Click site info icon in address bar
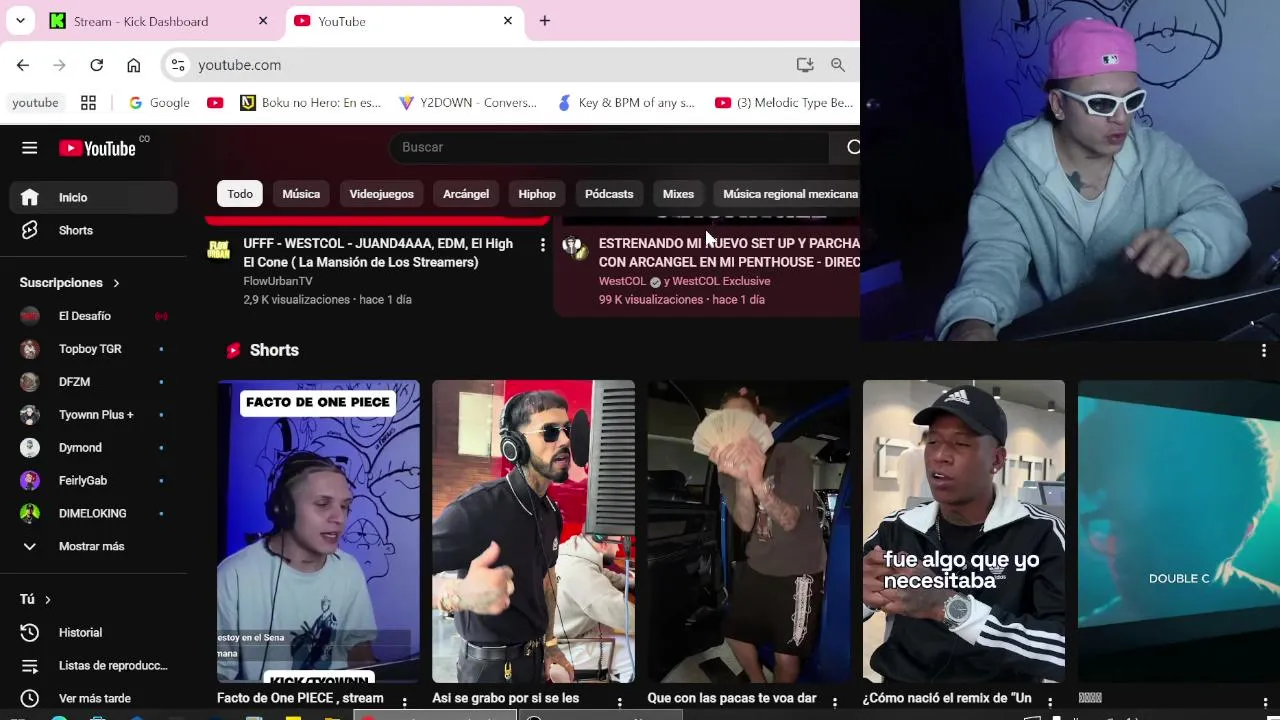1280x720 pixels. coord(177,65)
